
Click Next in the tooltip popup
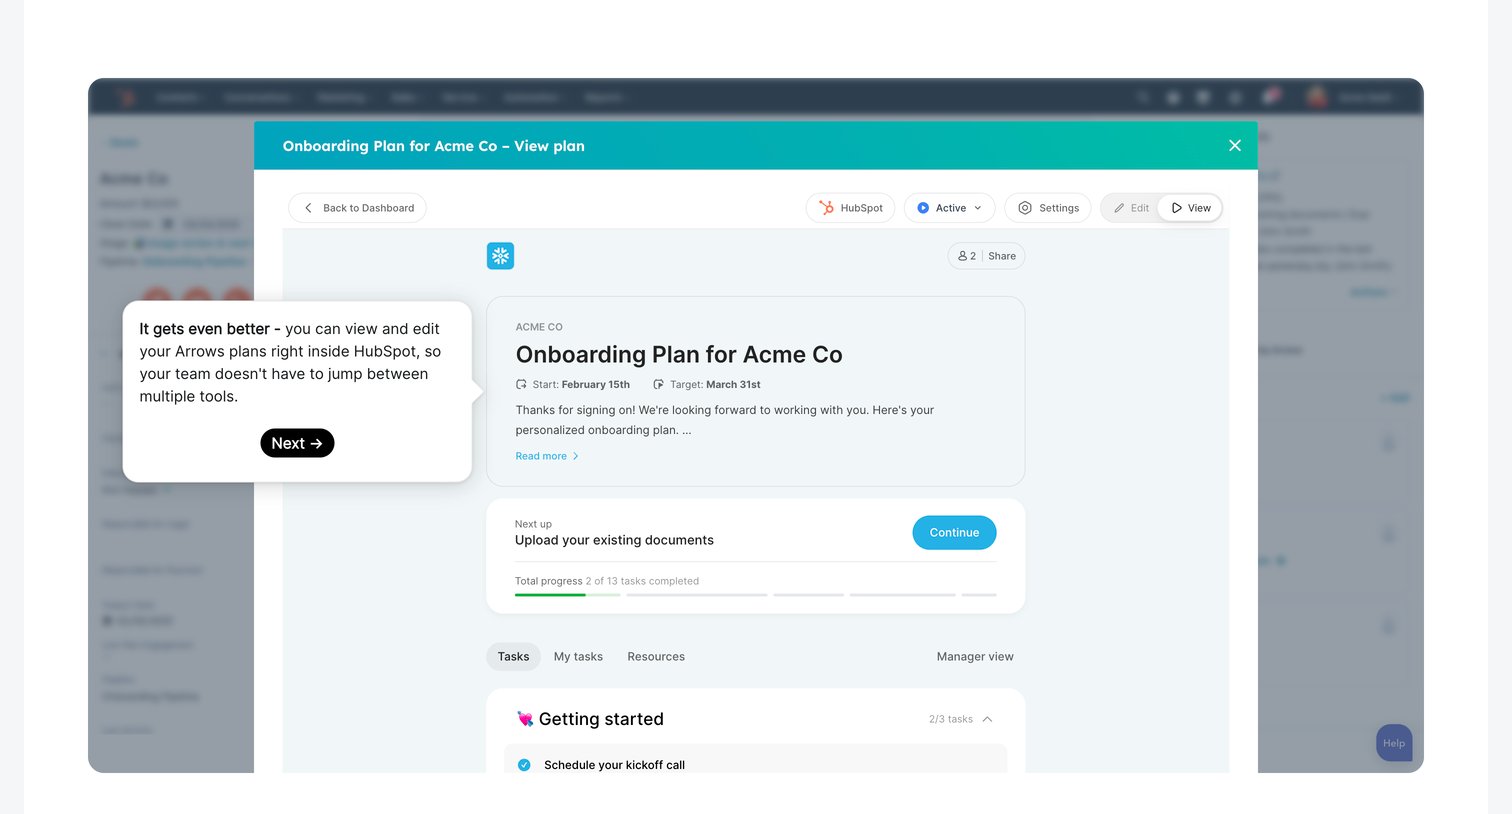tap(297, 443)
